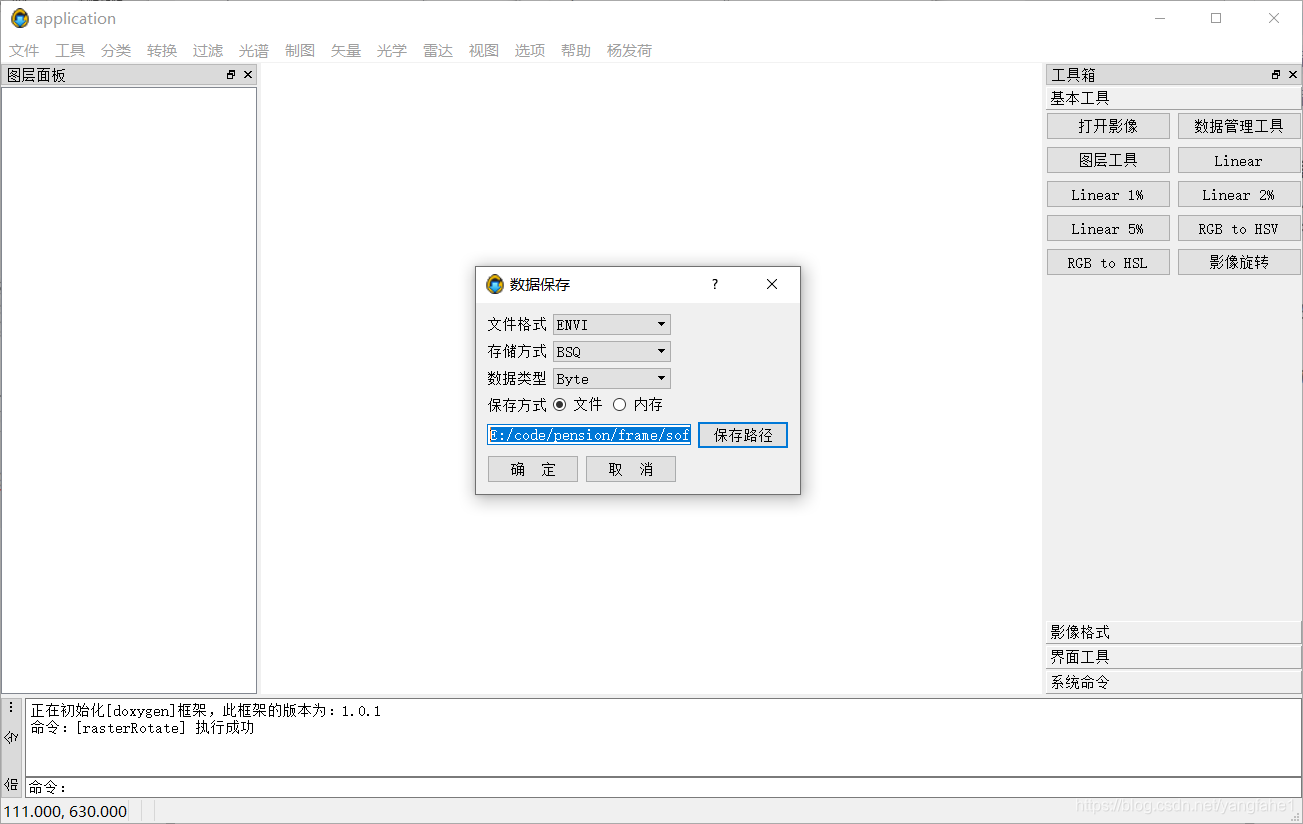Close the 数据保存 dialog
The width and height of the screenshot is (1303, 824).
click(771, 284)
